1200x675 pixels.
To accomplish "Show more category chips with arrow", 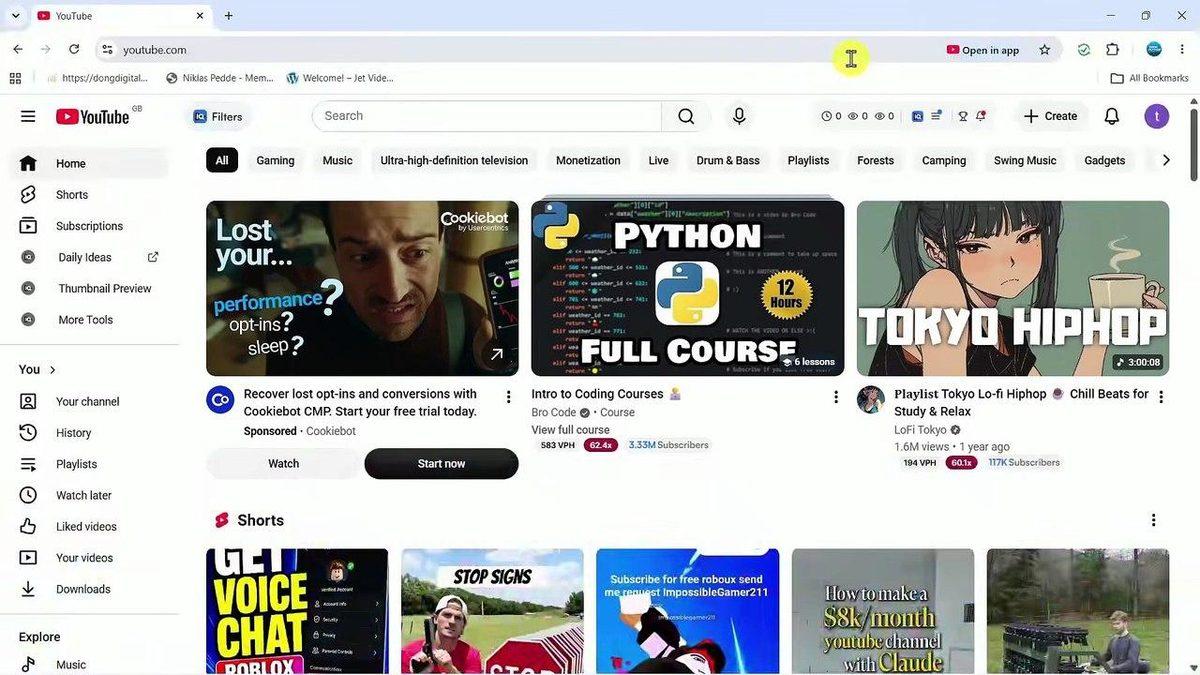I will 1166,160.
